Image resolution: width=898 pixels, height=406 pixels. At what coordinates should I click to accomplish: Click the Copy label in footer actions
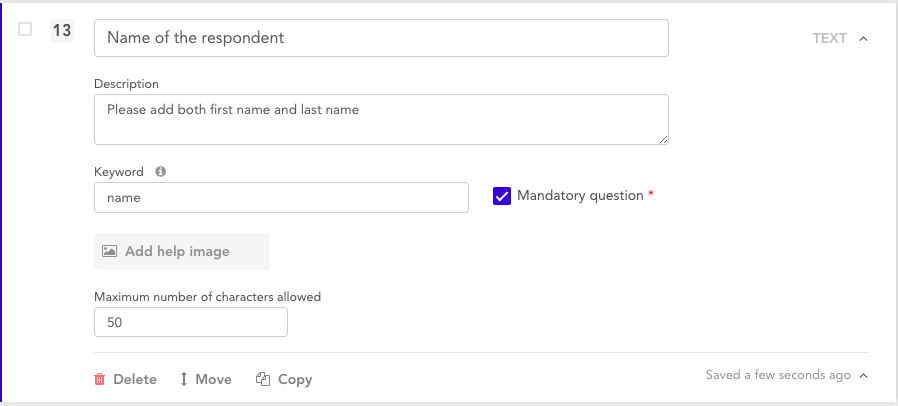coord(295,380)
